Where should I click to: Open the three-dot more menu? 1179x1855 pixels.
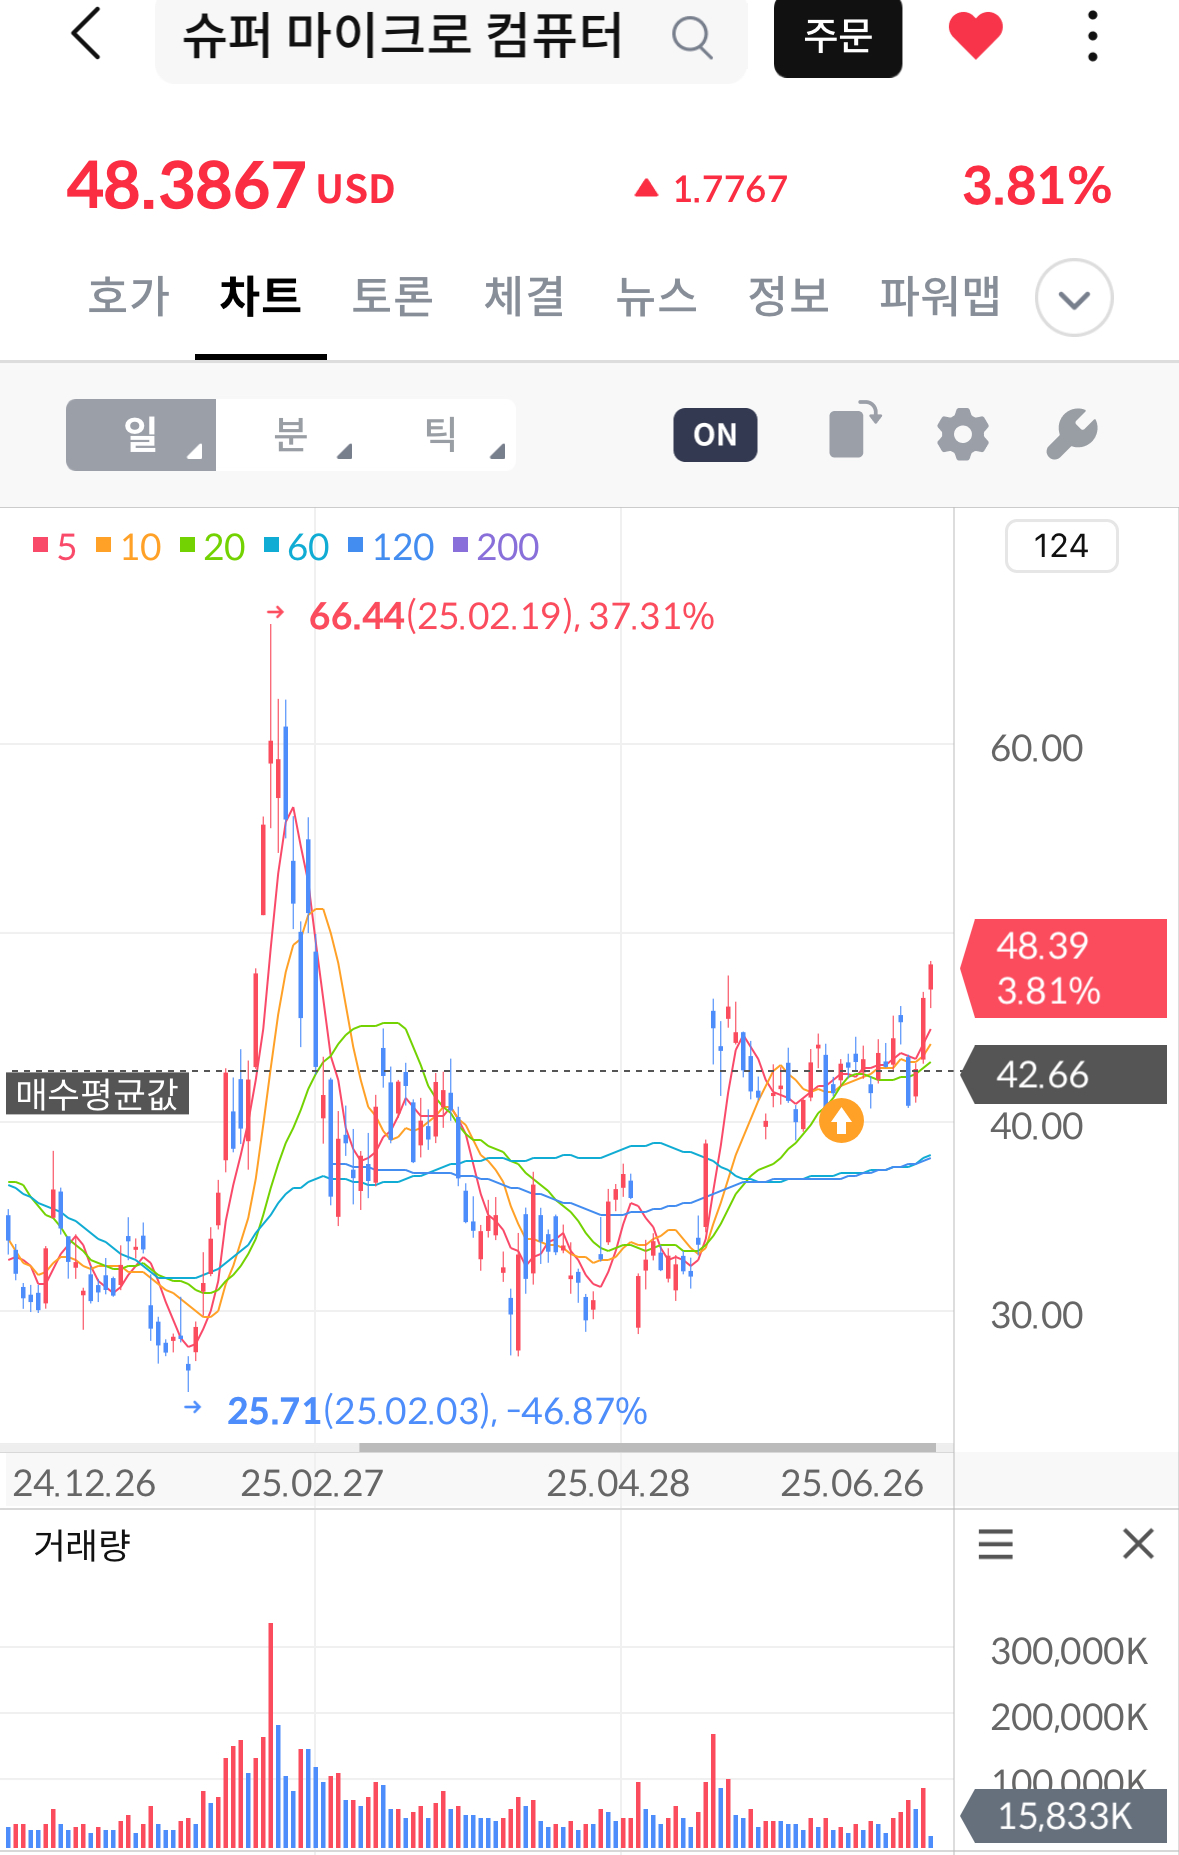coord(1092,36)
